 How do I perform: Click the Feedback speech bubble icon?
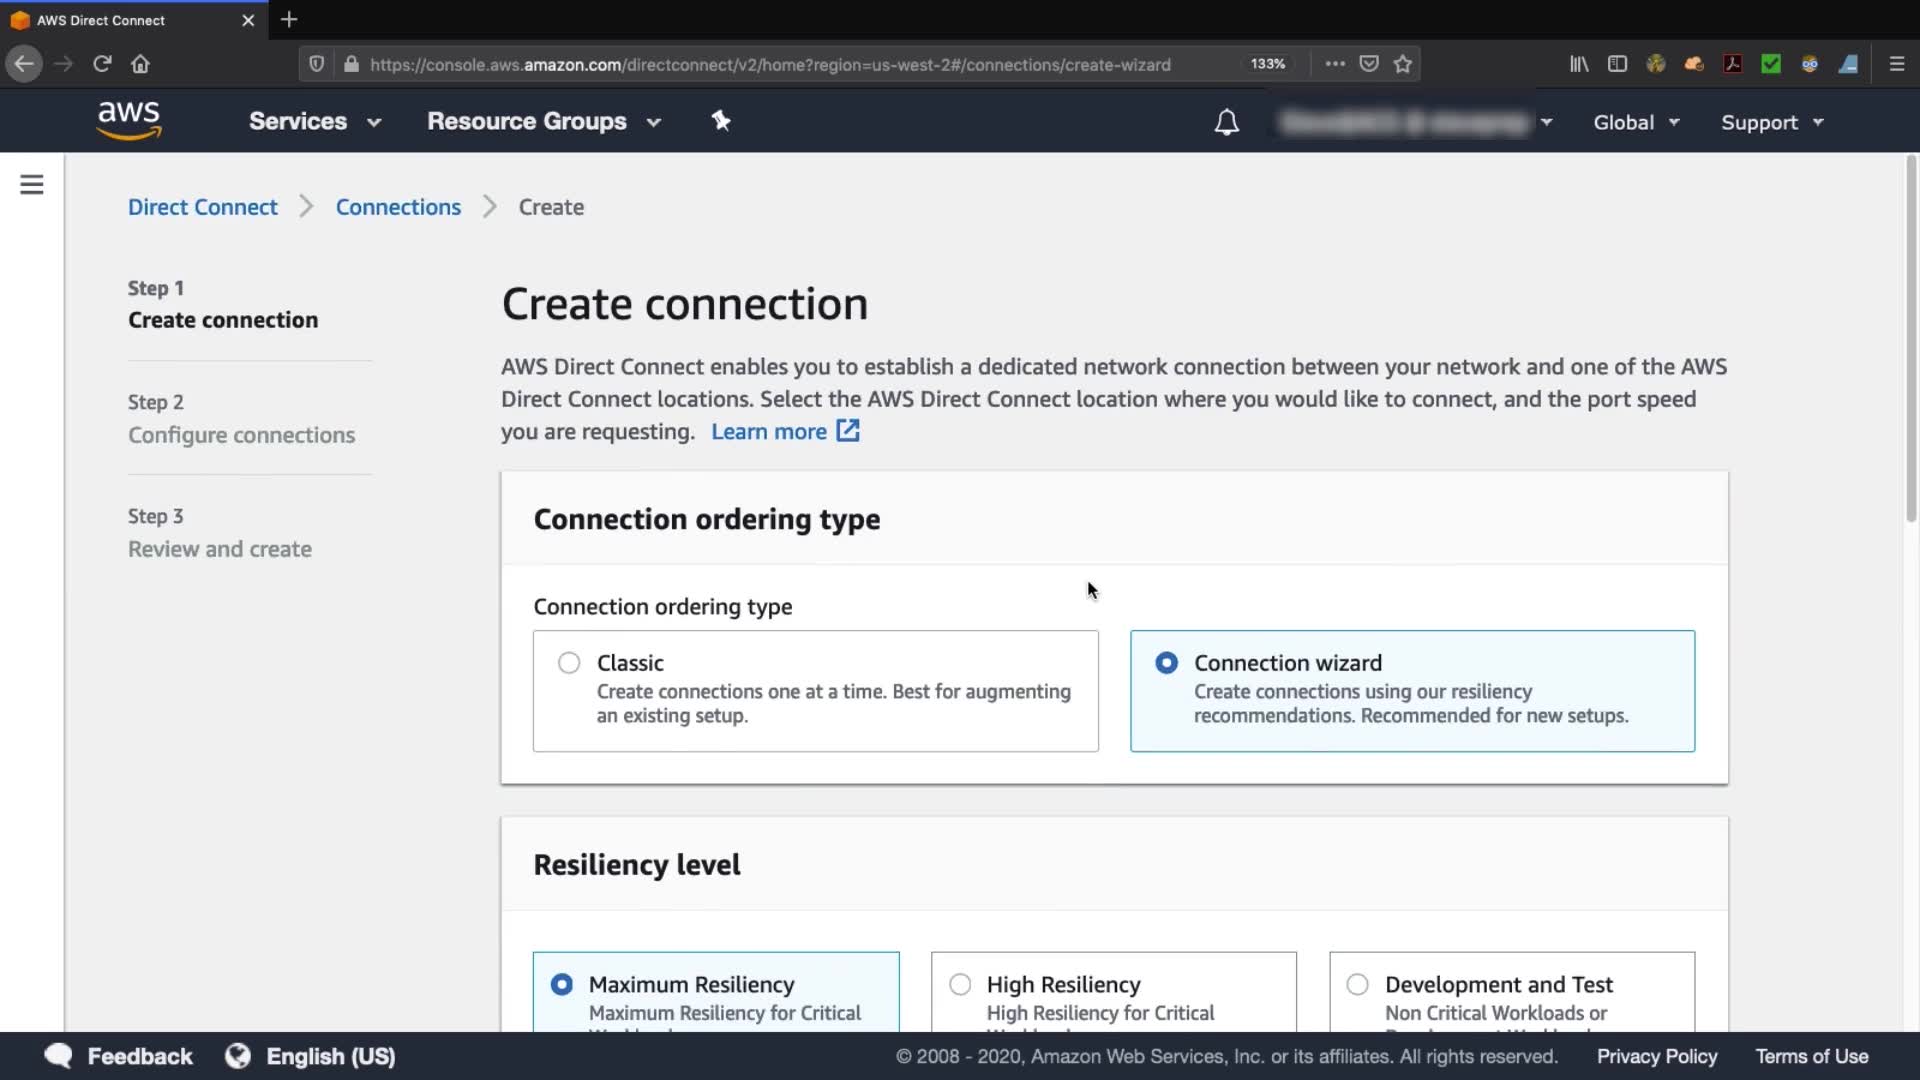[x=58, y=1056]
